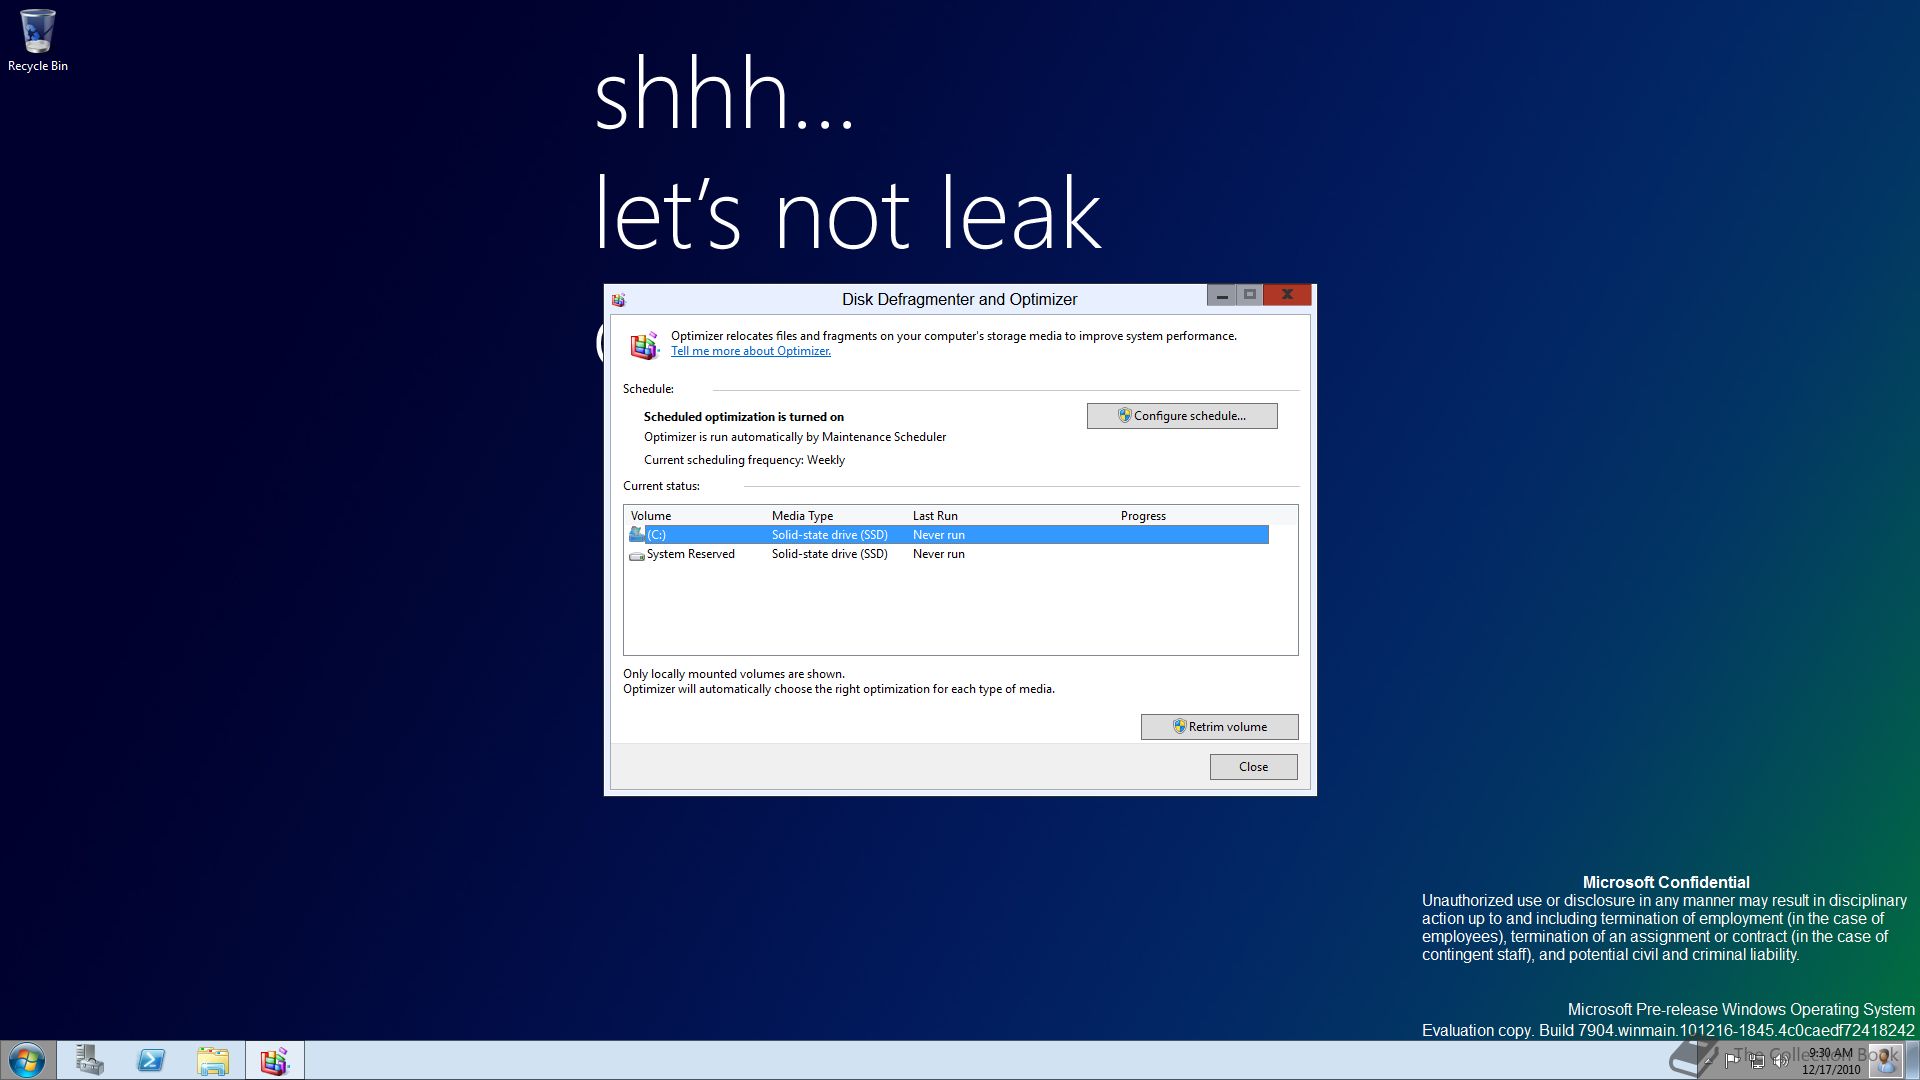Open Windows Explorer from the taskbar

(213, 1060)
